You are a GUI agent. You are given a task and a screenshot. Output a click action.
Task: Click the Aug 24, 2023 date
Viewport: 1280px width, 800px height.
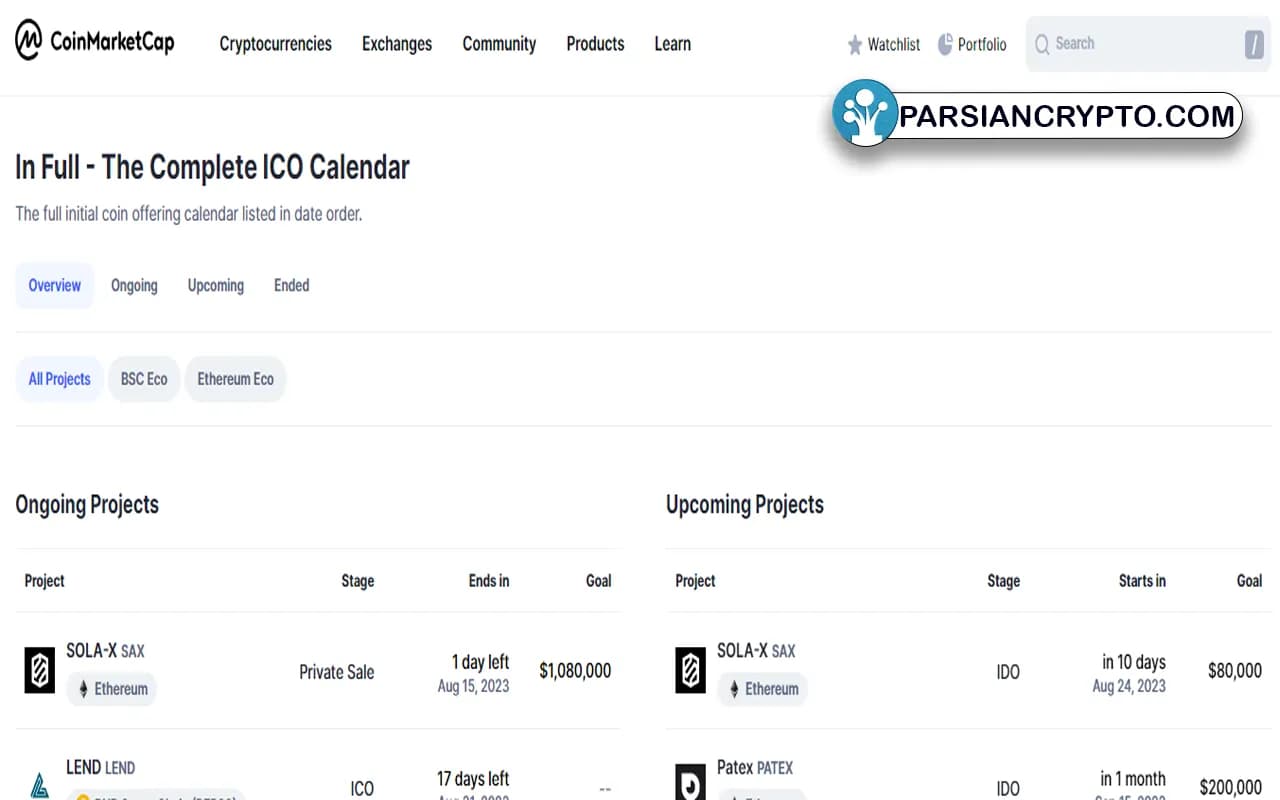coord(1129,686)
